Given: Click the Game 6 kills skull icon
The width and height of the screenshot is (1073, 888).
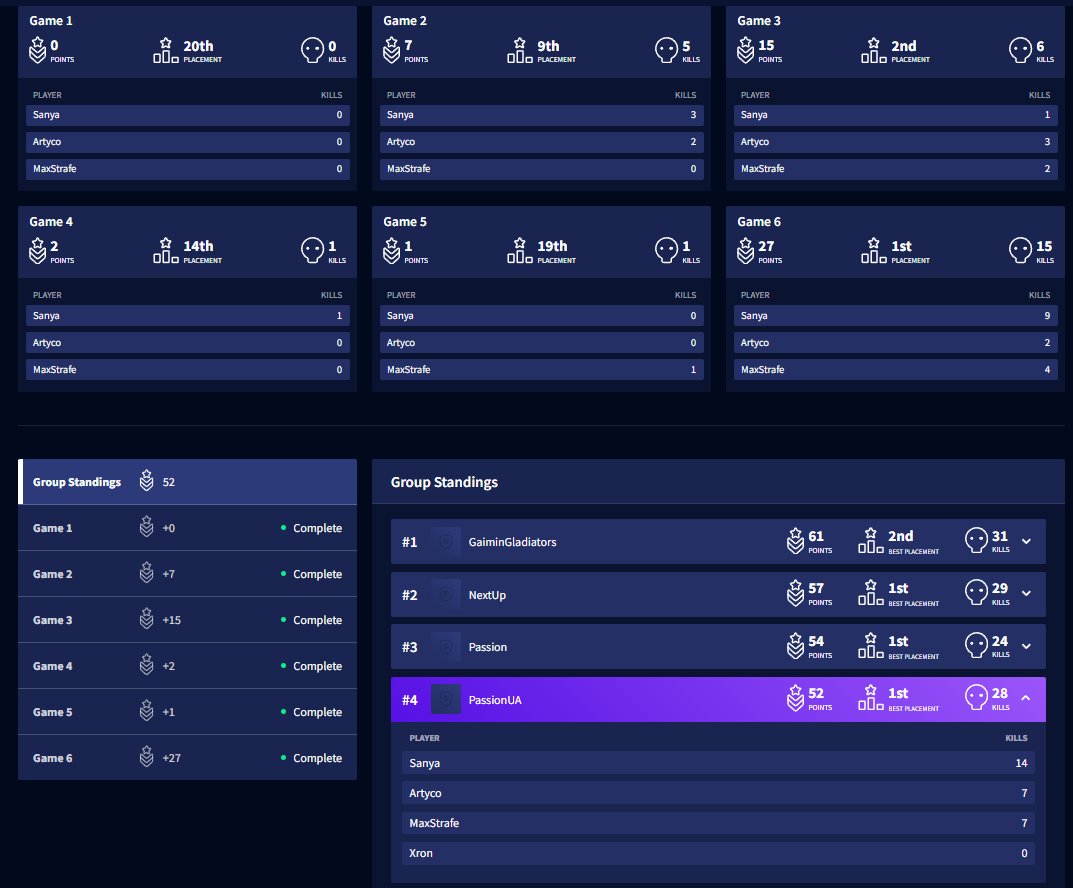Looking at the screenshot, I should 1020,250.
